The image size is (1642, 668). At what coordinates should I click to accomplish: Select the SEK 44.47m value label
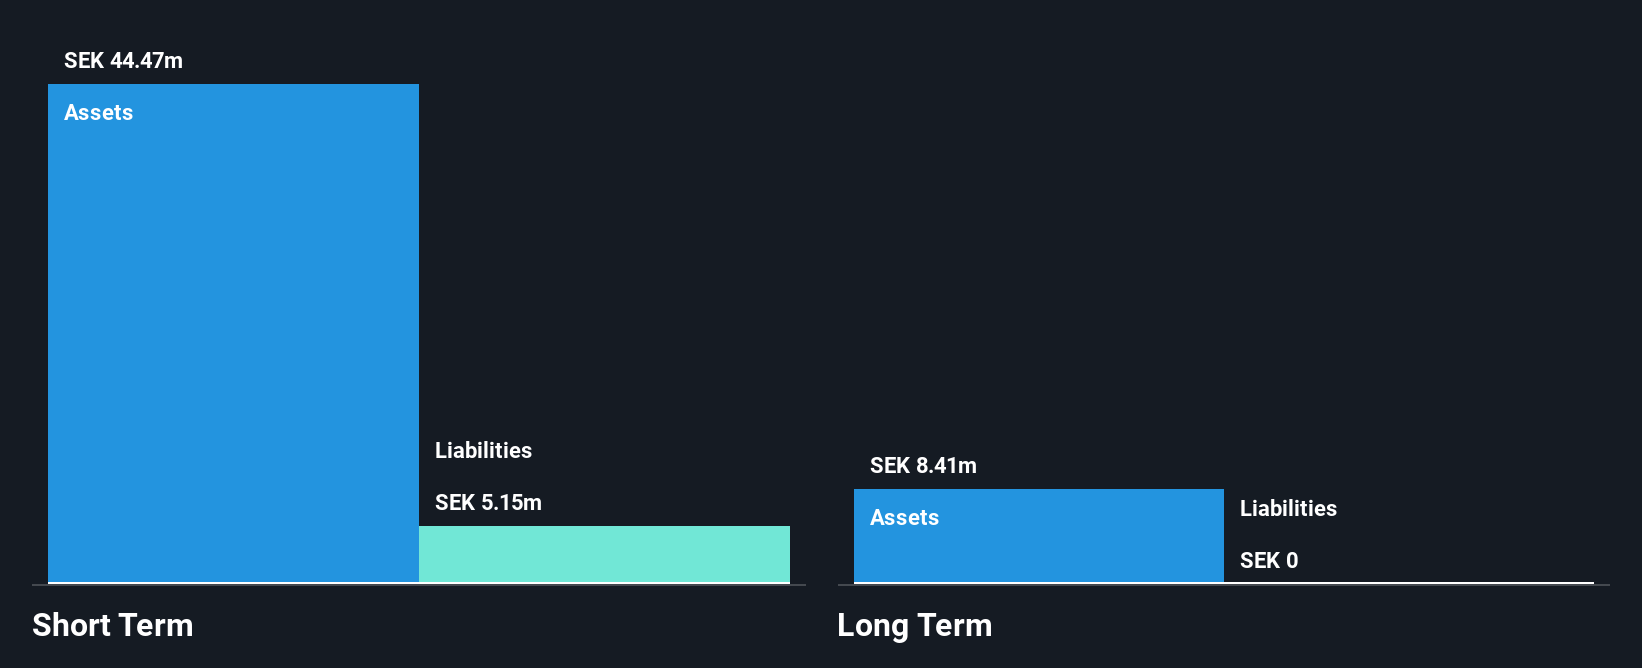tap(123, 61)
